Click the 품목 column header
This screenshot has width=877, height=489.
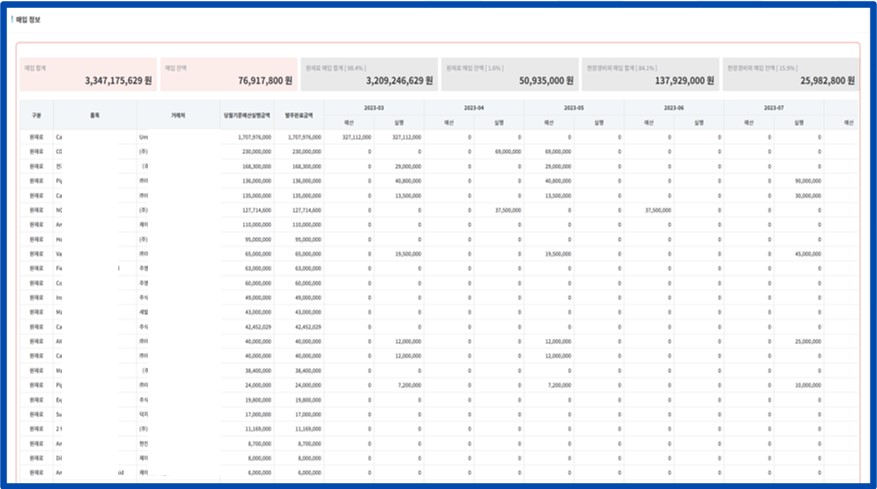(94, 115)
